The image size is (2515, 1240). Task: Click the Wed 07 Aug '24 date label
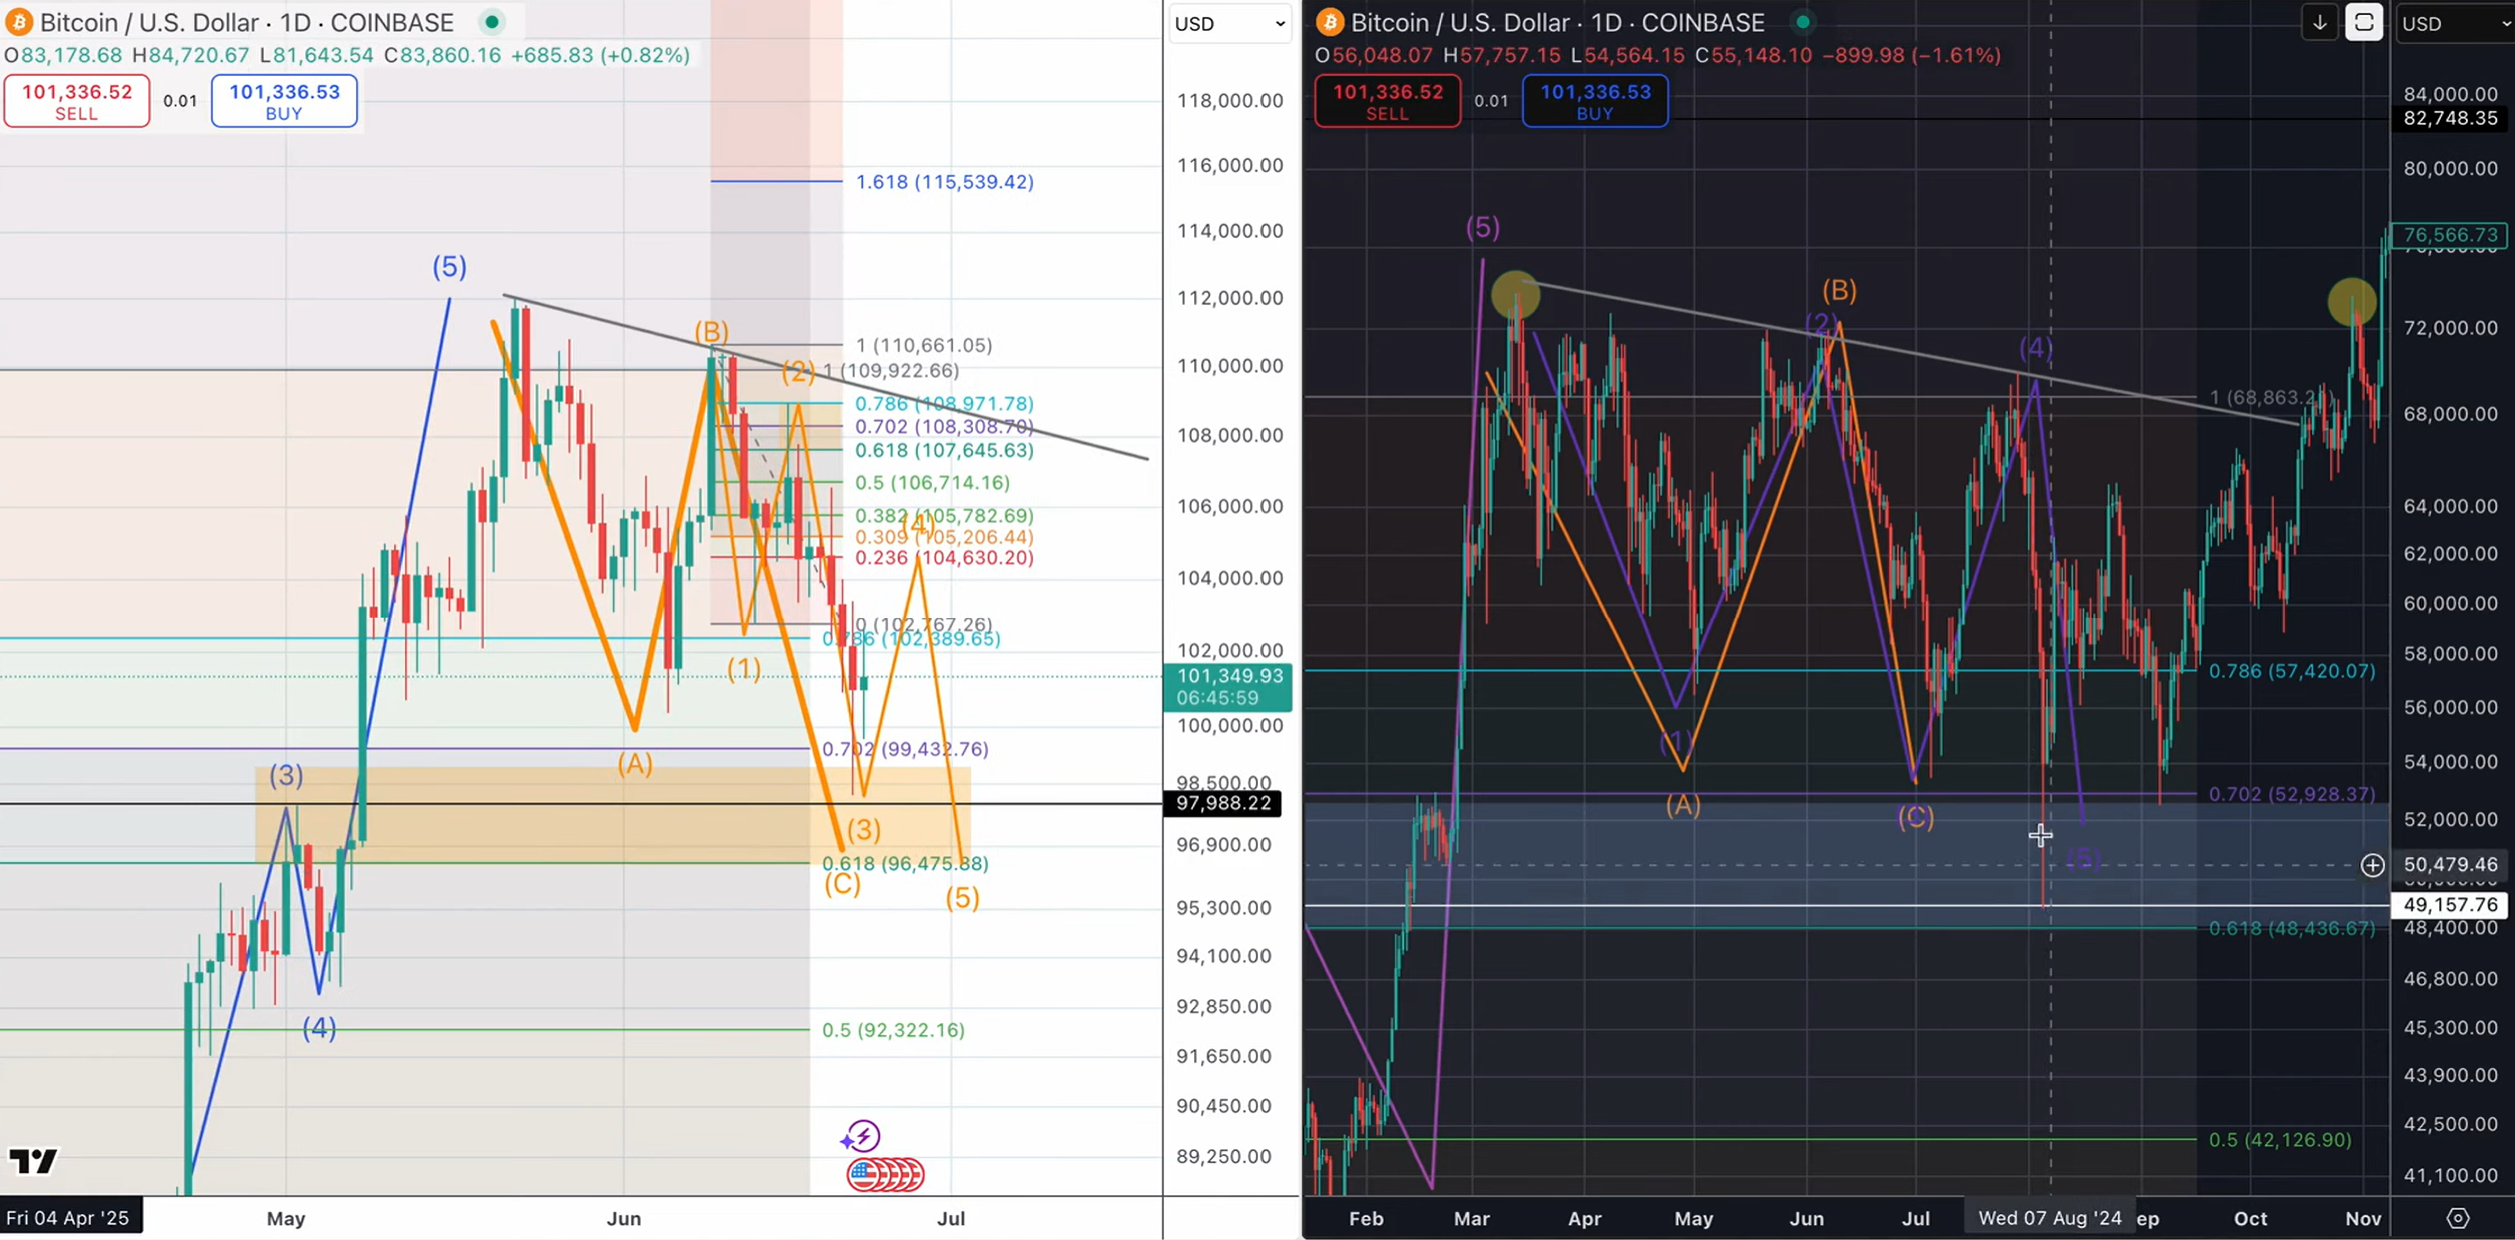click(2049, 1218)
